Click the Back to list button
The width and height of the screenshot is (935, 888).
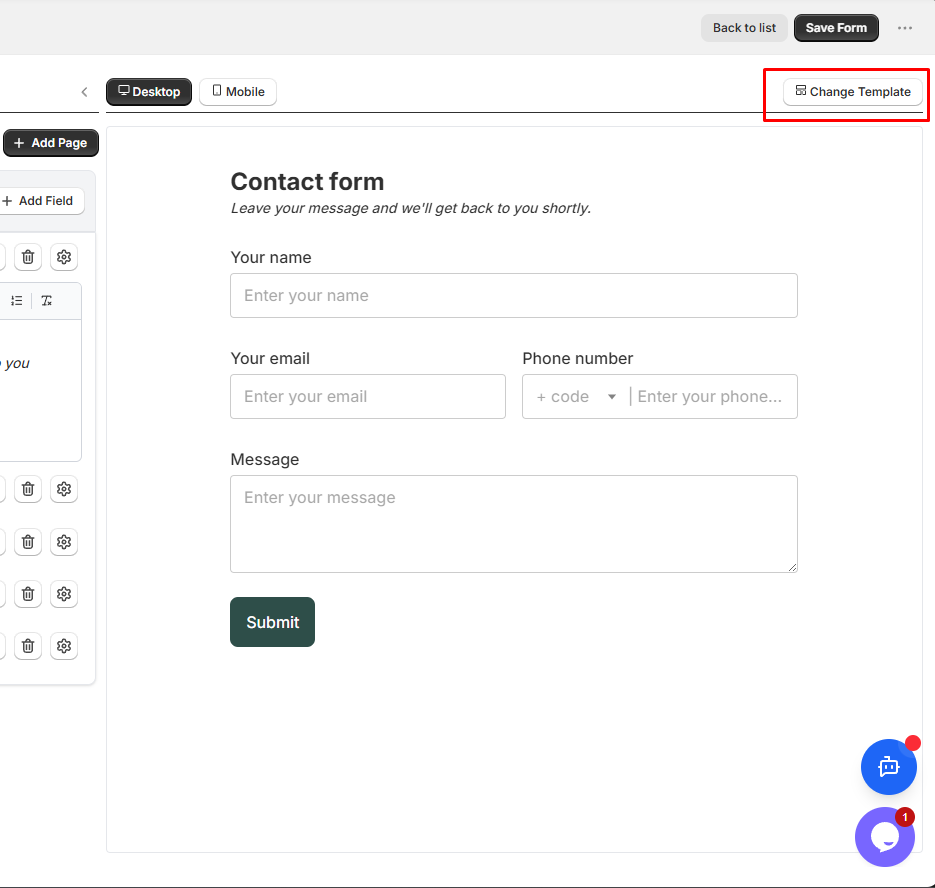(744, 28)
